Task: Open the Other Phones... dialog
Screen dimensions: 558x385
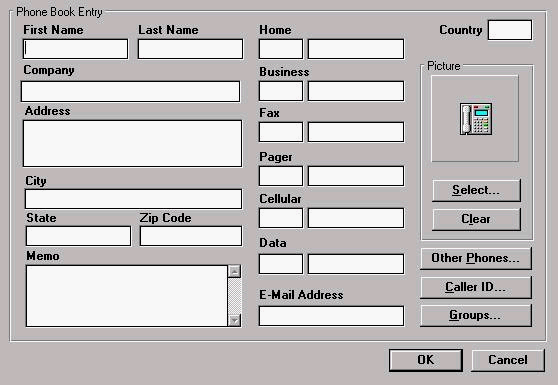Action: click(476, 258)
